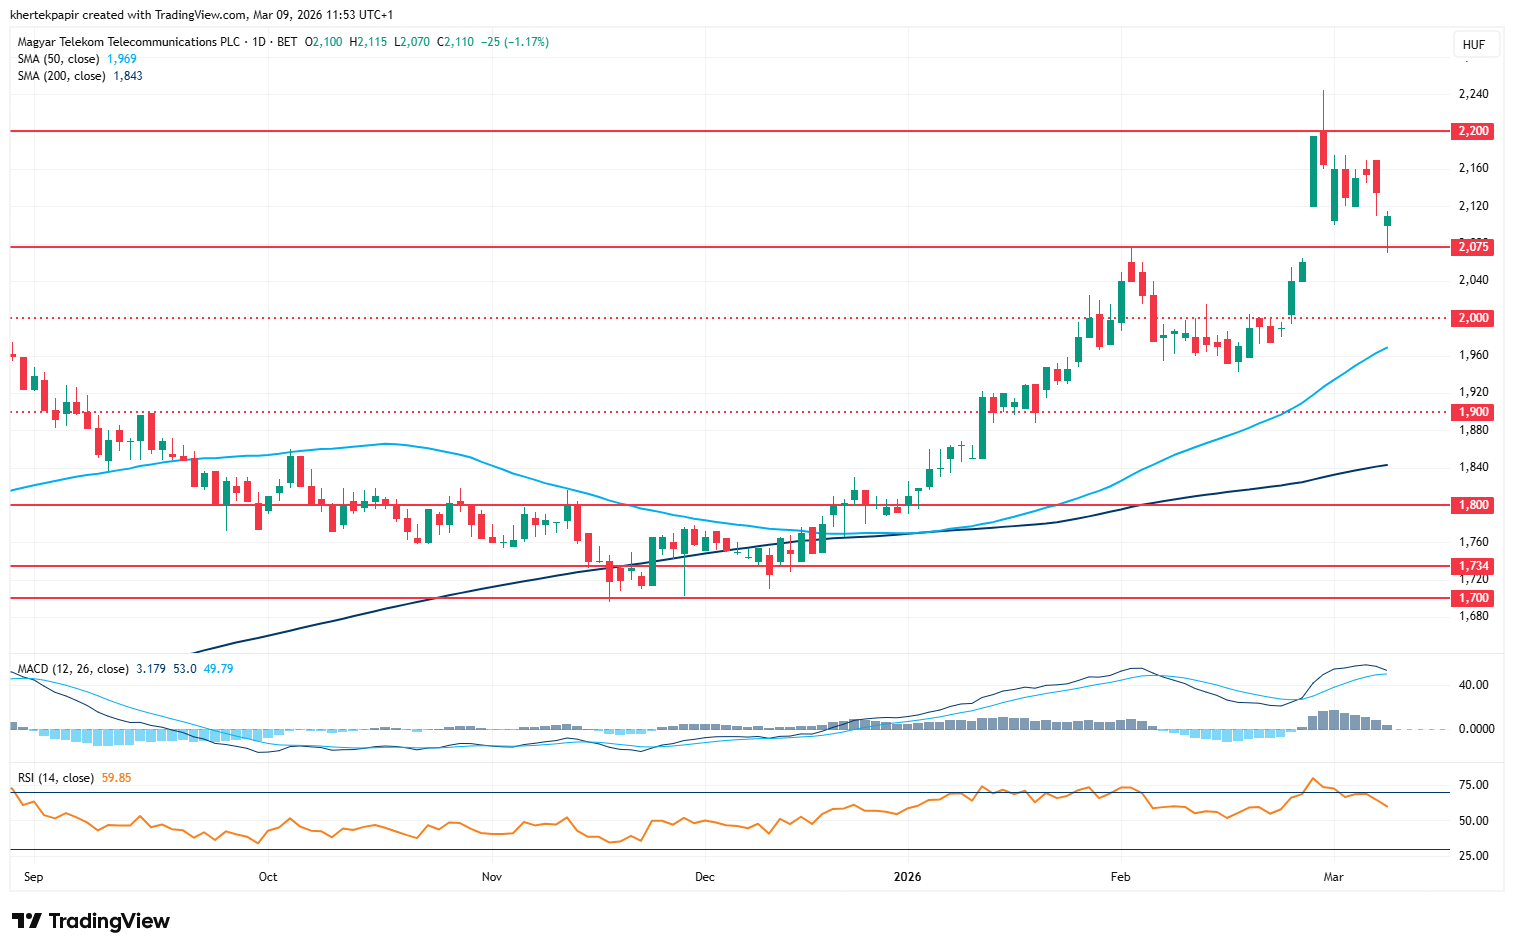The height and width of the screenshot is (951, 1514).
Task: Select the MACD (12, 26, close) legend
Action: pyautogui.click(x=73, y=669)
